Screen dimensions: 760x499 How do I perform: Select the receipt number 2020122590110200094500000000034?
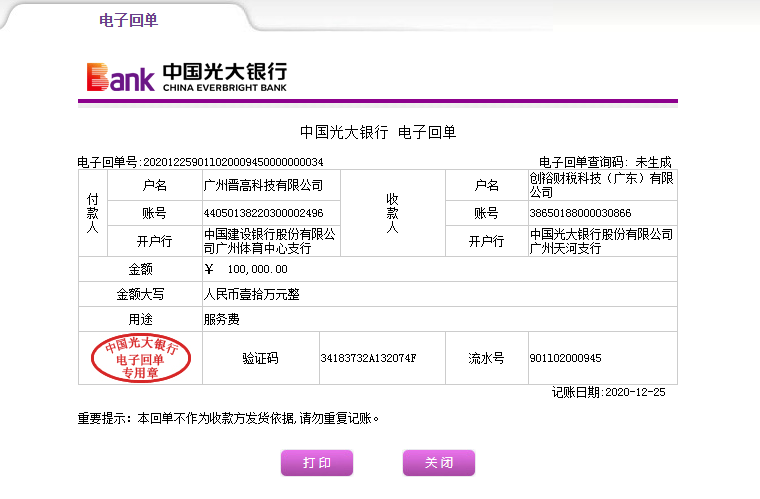pos(233,162)
